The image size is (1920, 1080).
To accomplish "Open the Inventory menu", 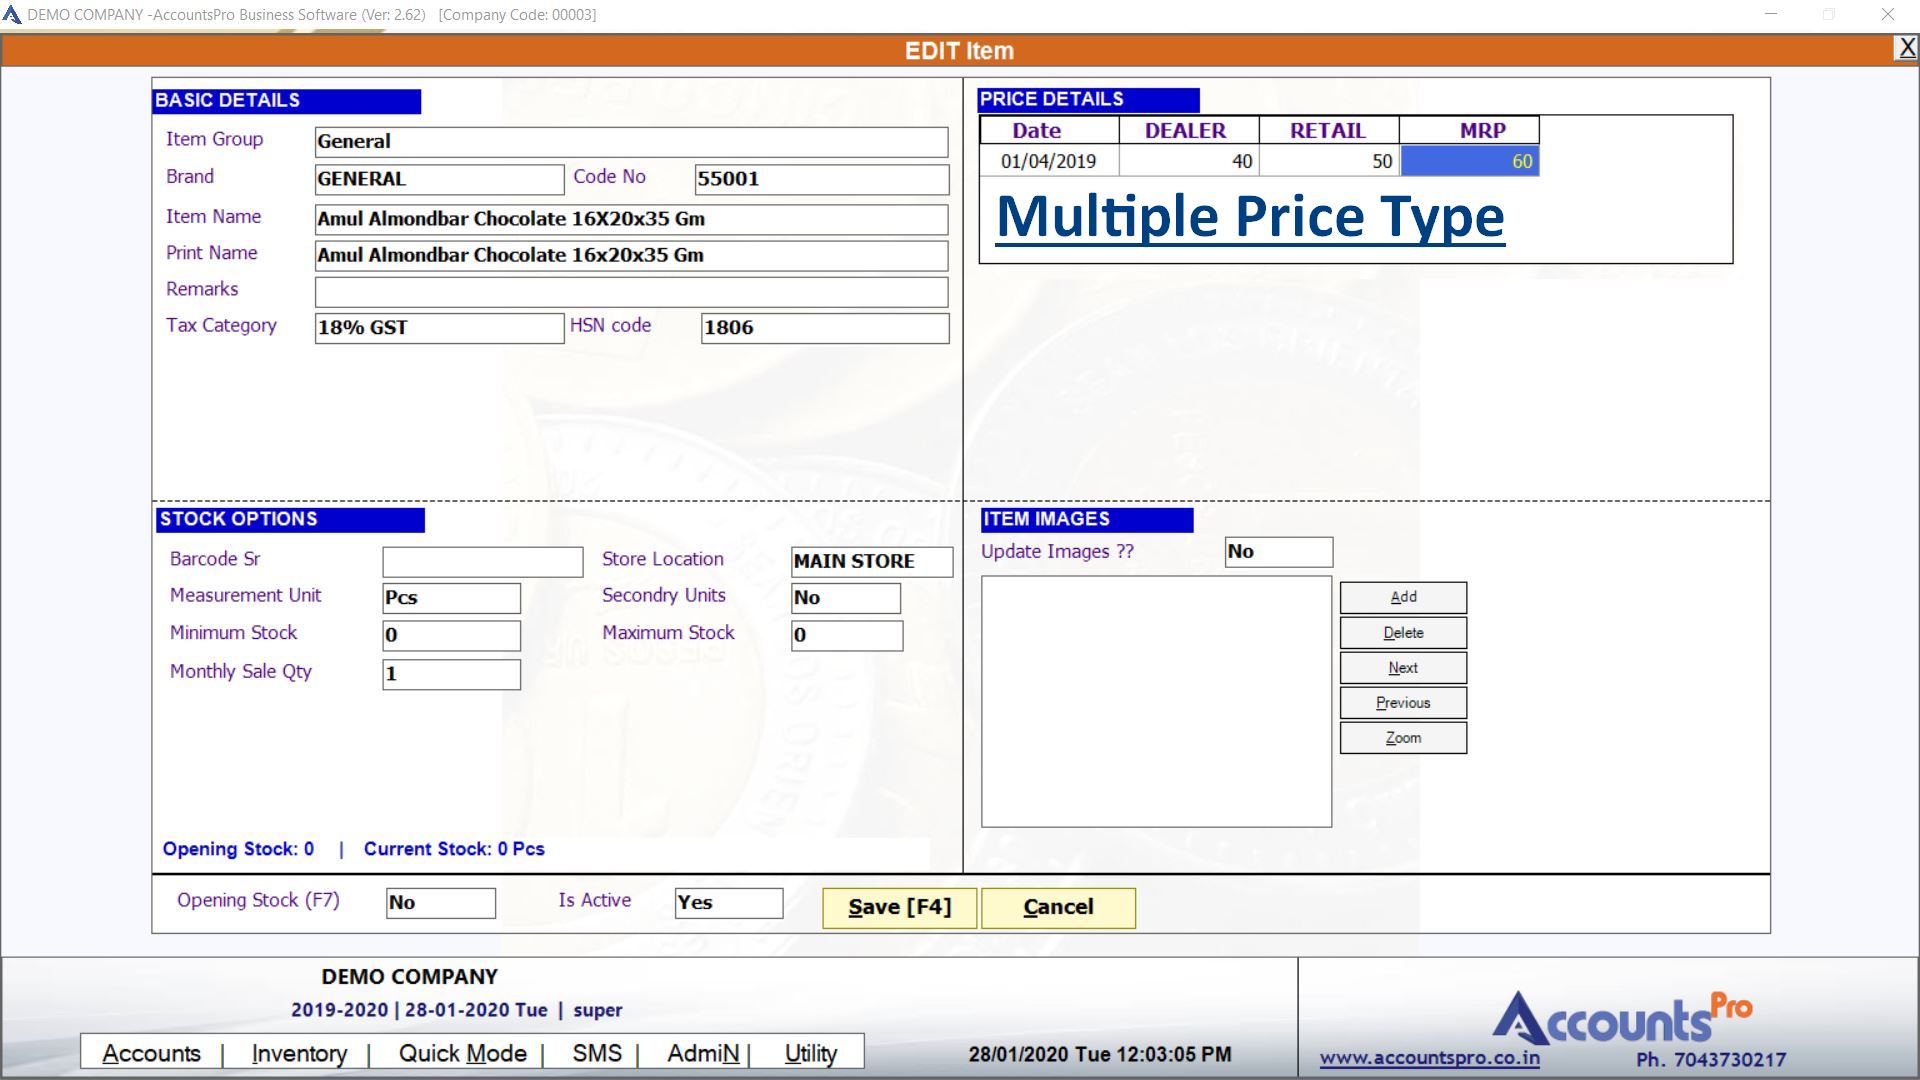I will pyautogui.click(x=299, y=1053).
